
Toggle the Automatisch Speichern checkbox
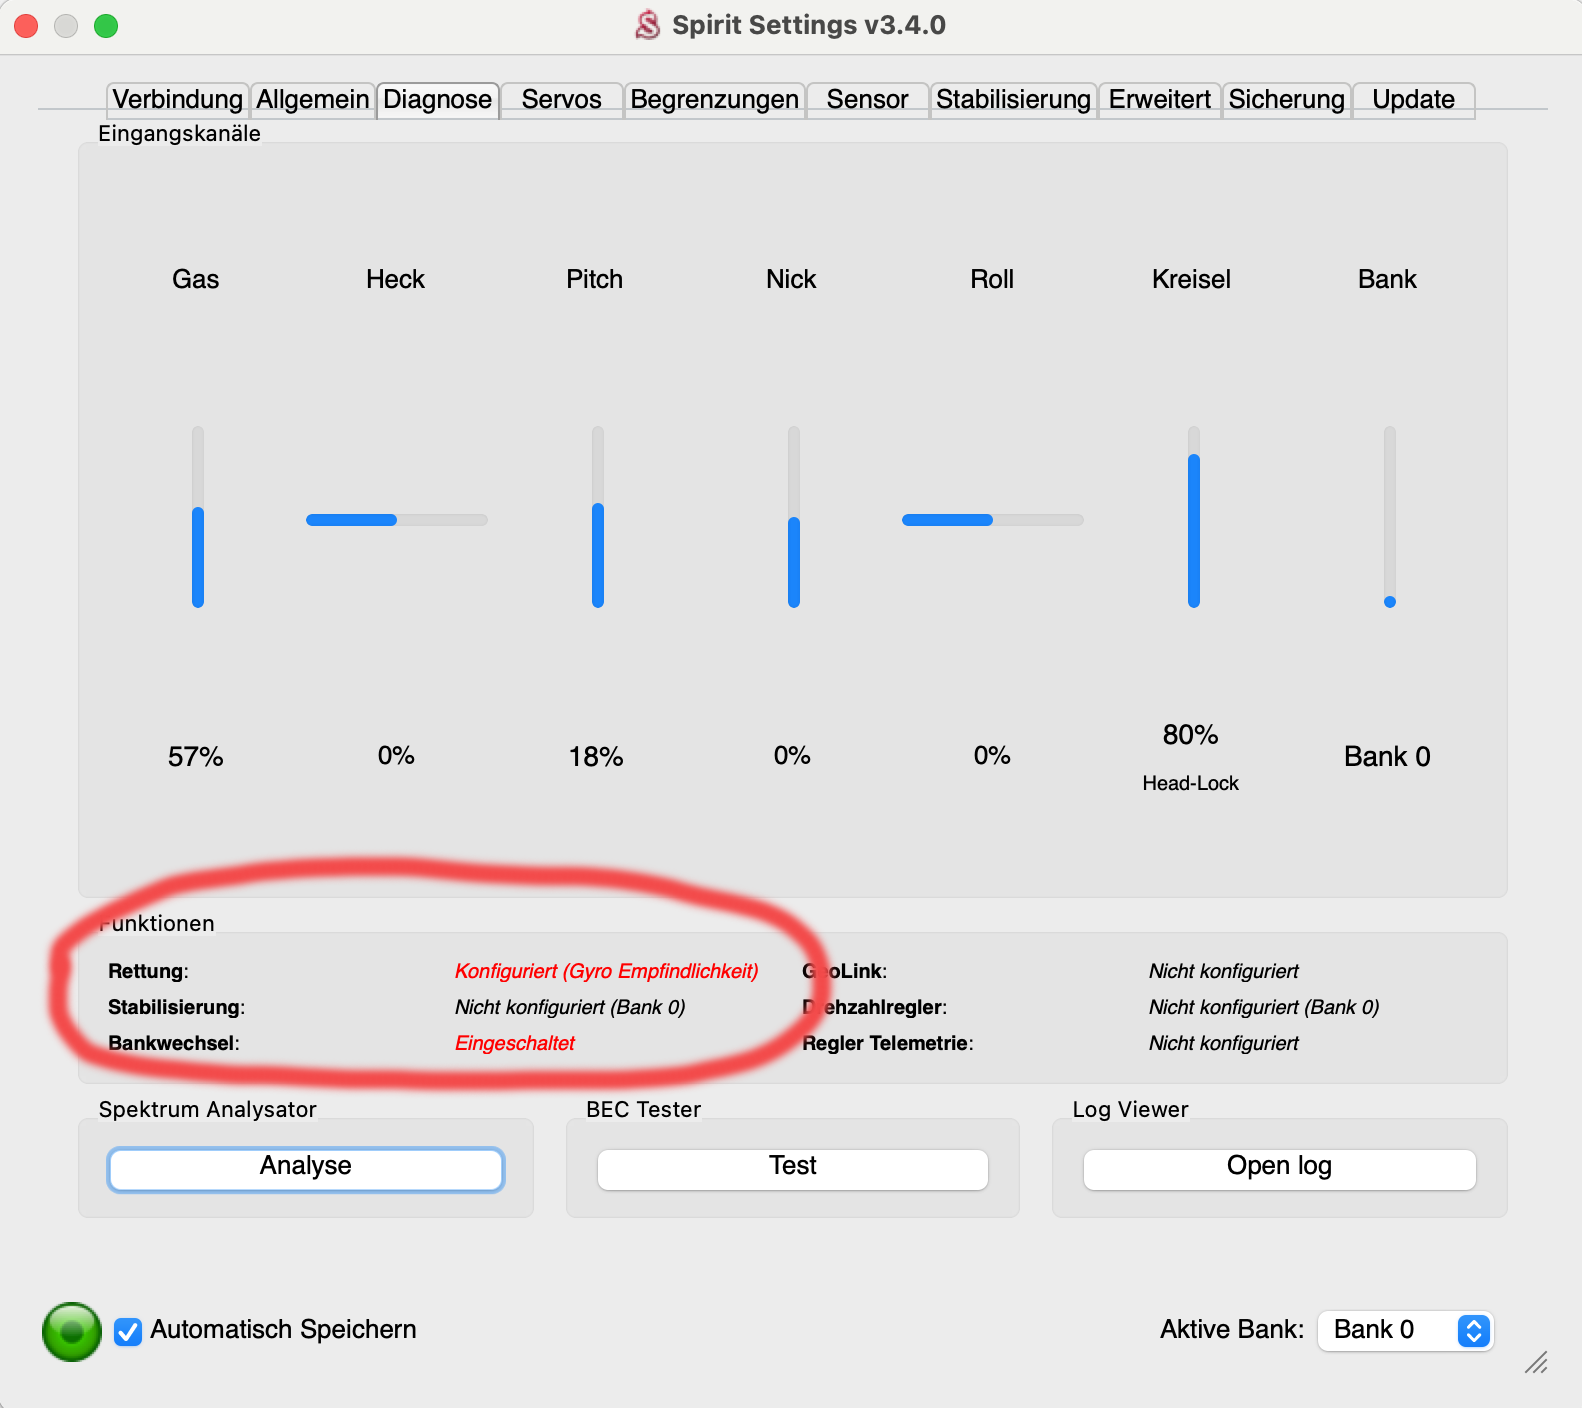coord(128,1331)
